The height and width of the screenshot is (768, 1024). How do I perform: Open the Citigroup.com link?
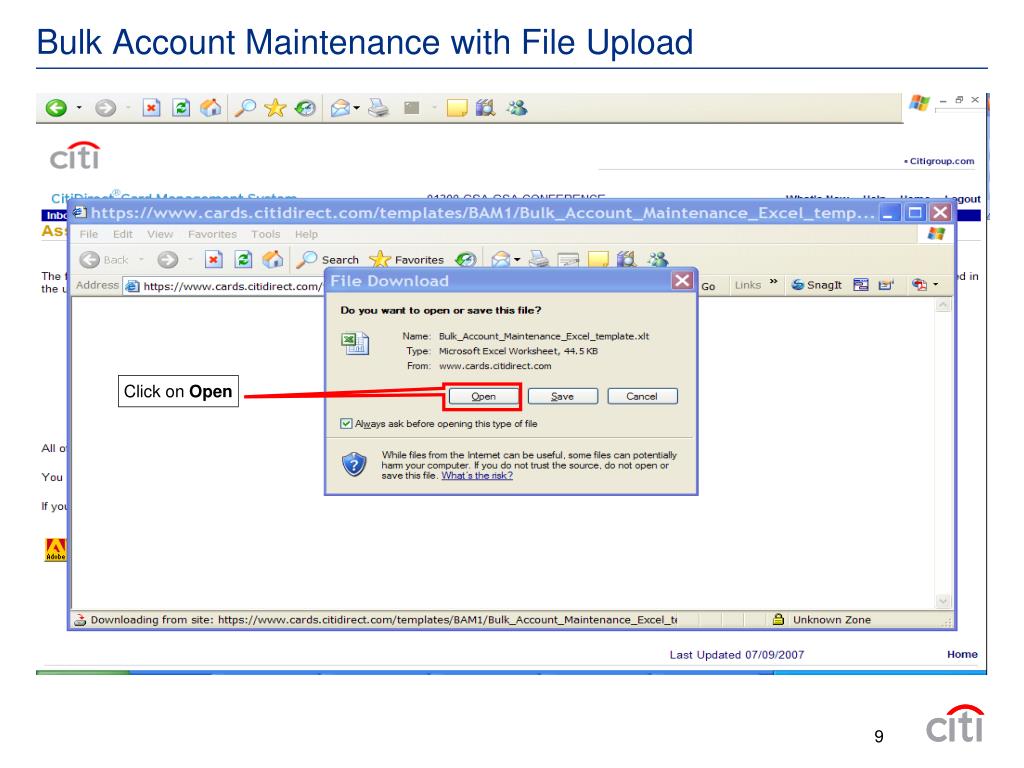click(x=941, y=161)
